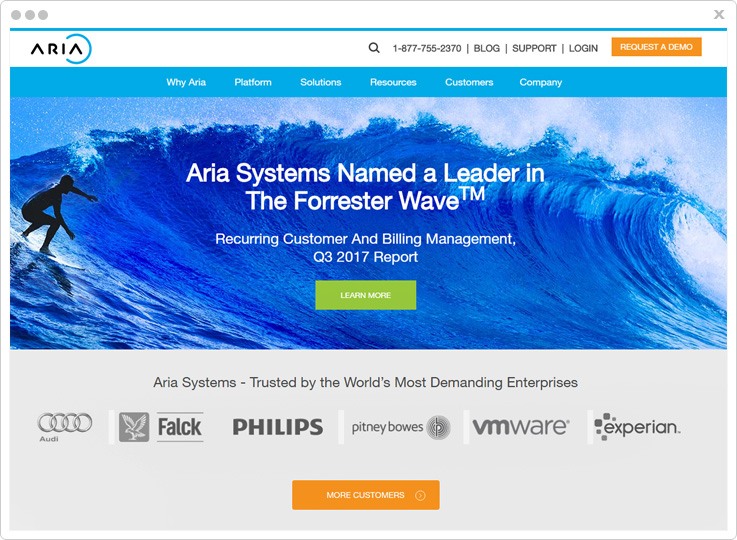737x540 pixels.
Task: Open the Resources menu
Action: click(x=393, y=82)
